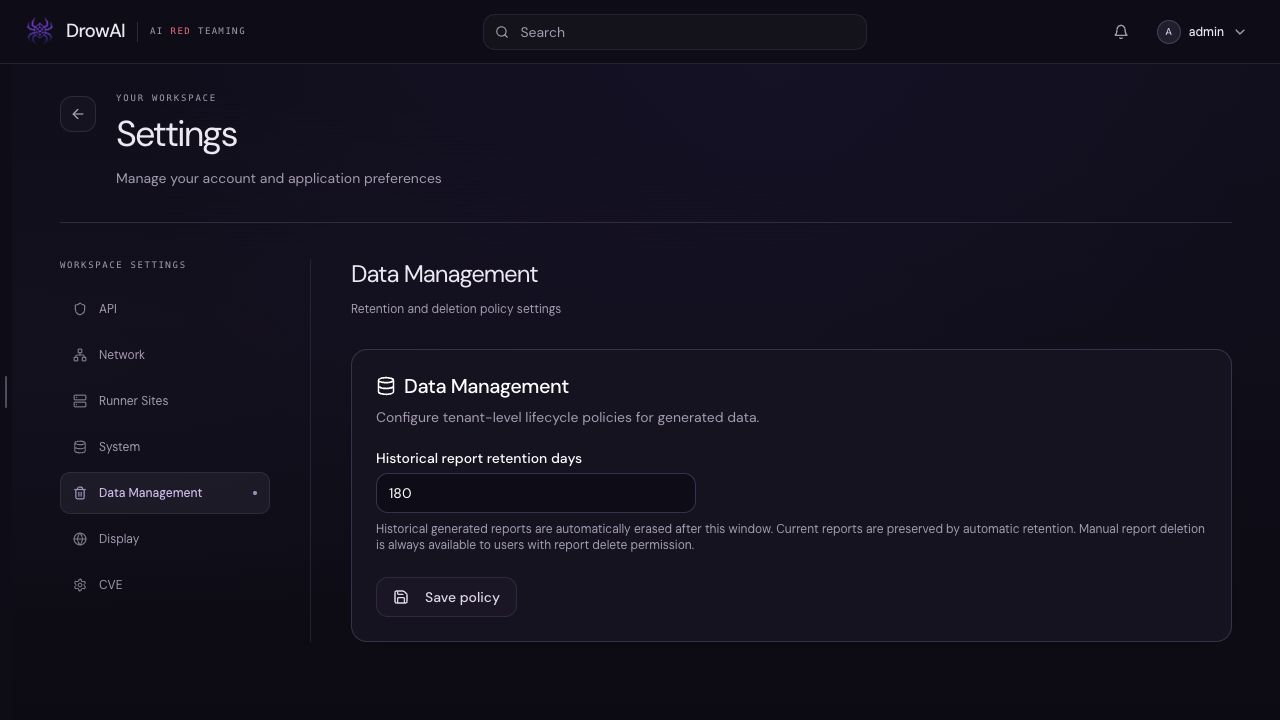Switch to Runner Sites settings
Screen dimensions: 1280x720
[165, 401]
